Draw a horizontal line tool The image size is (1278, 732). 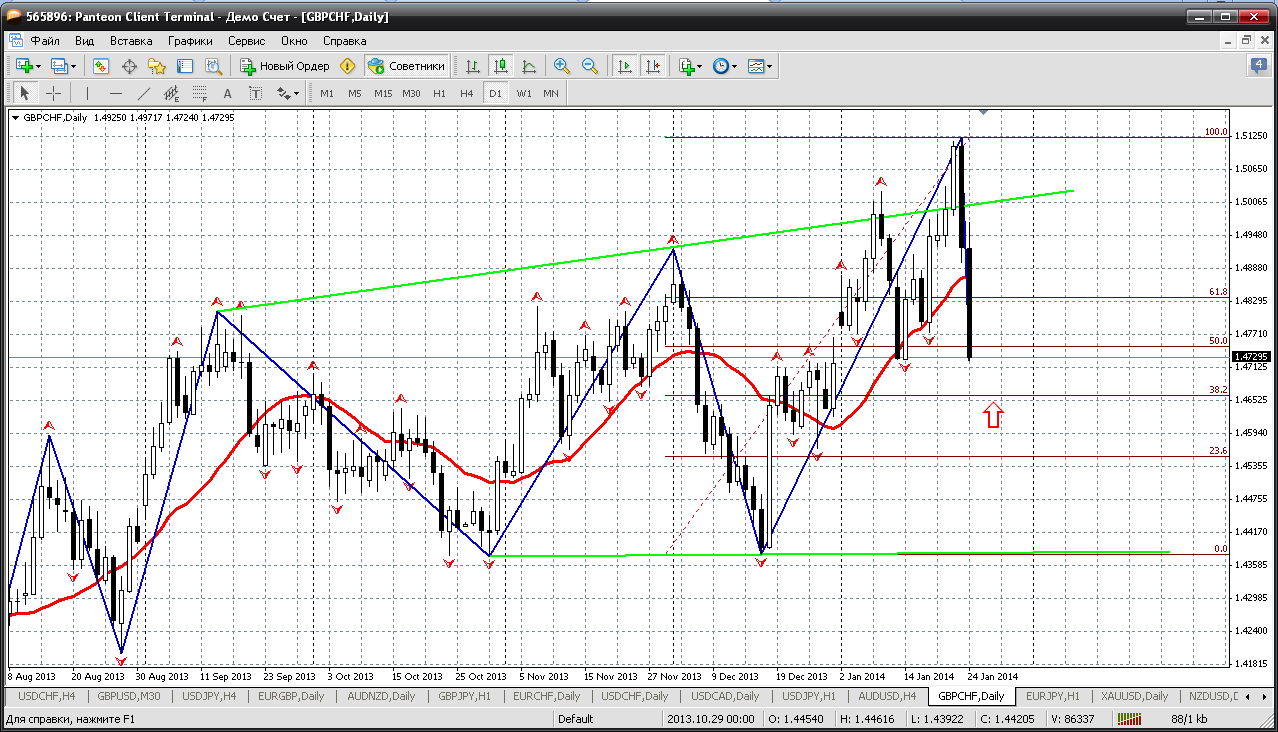[115, 93]
